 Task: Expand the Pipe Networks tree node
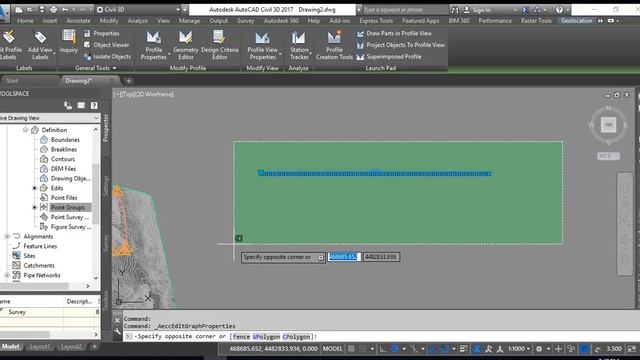click(7, 276)
